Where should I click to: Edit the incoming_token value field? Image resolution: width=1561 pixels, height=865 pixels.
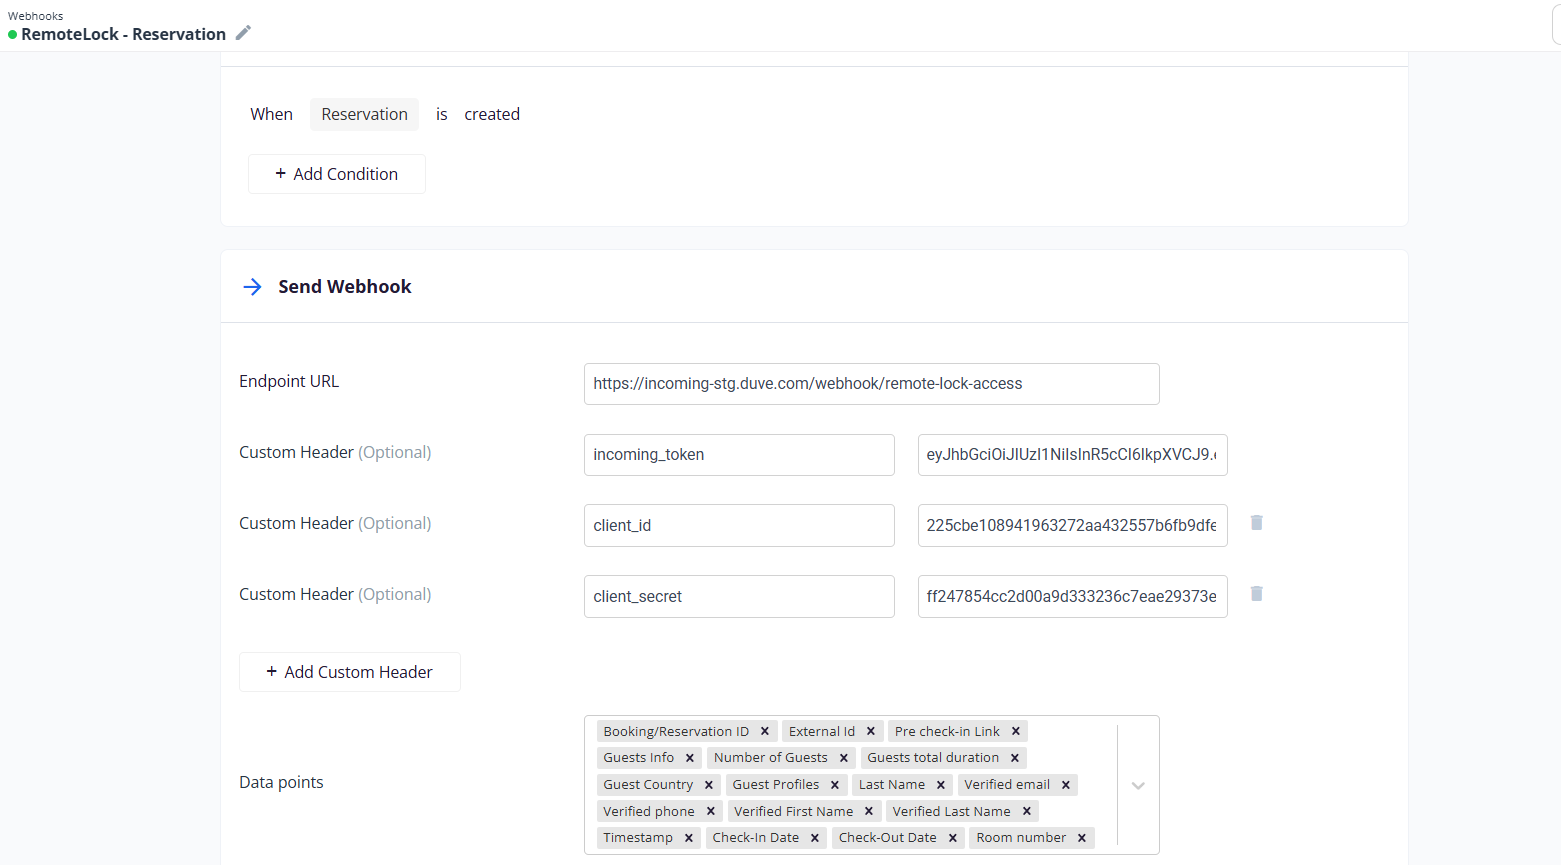point(1072,455)
